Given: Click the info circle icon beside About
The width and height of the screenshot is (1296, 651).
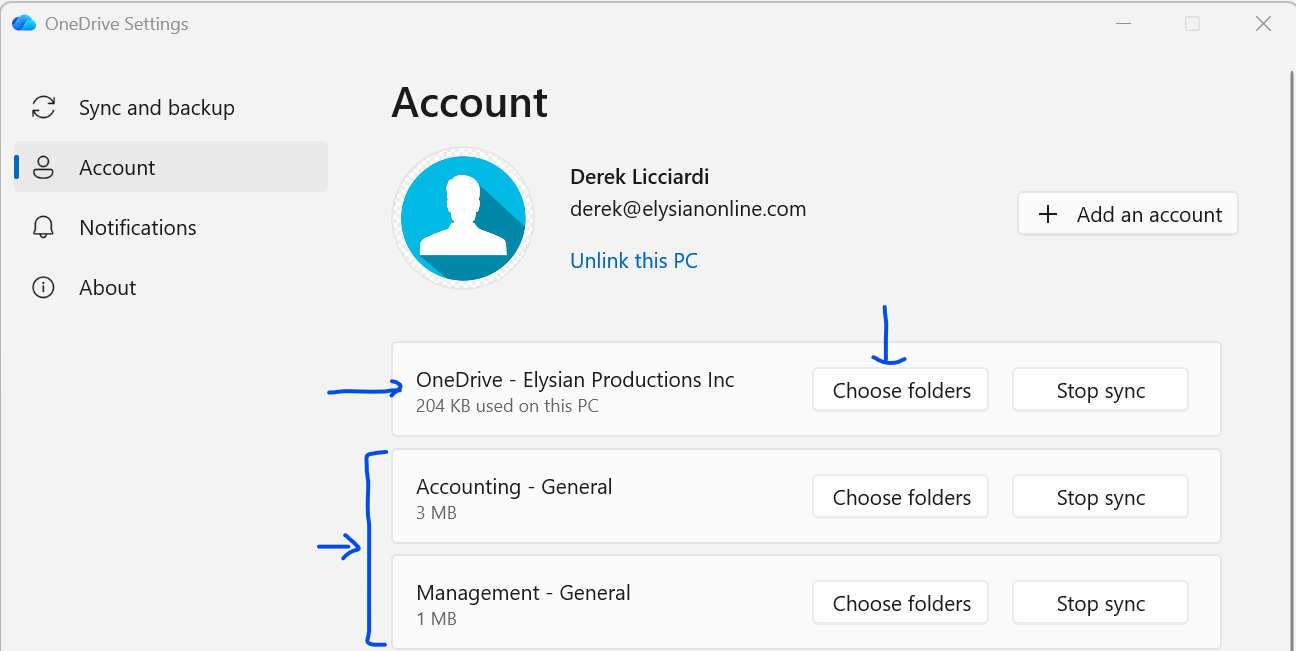Looking at the screenshot, I should pos(43,287).
